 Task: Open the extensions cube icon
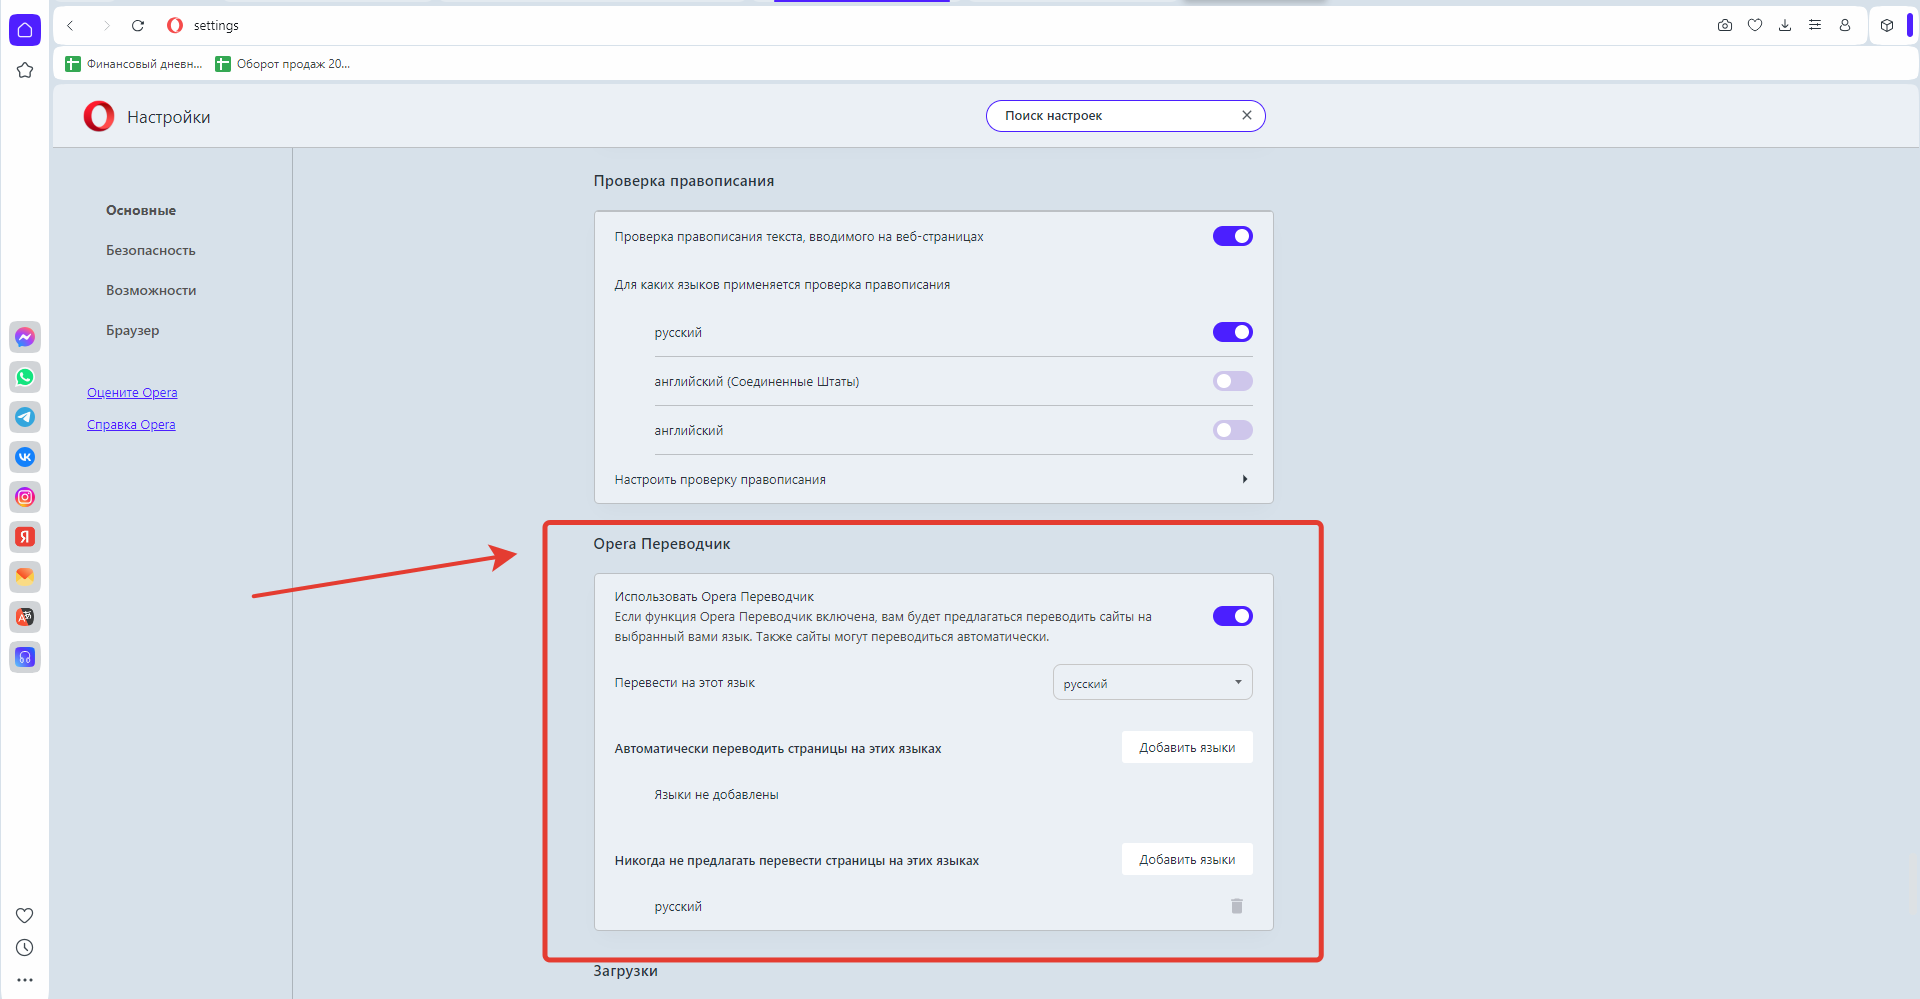(x=1887, y=26)
